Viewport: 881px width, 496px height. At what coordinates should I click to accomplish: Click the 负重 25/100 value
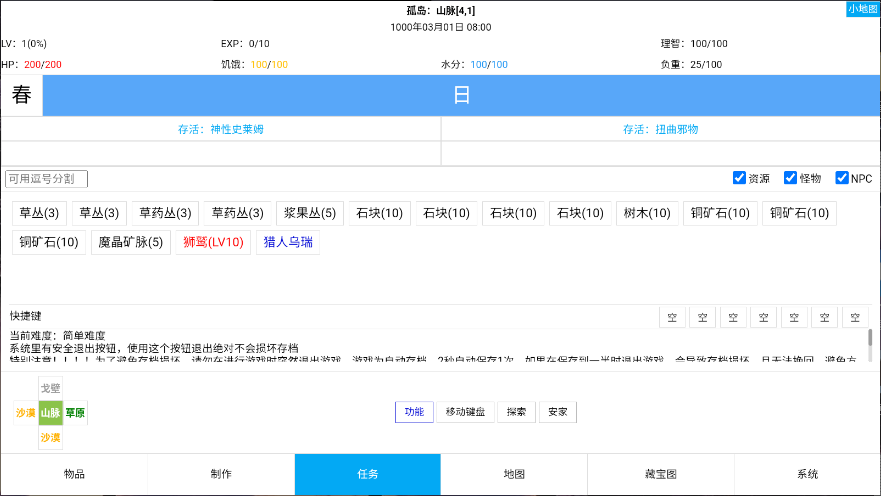(x=706, y=65)
